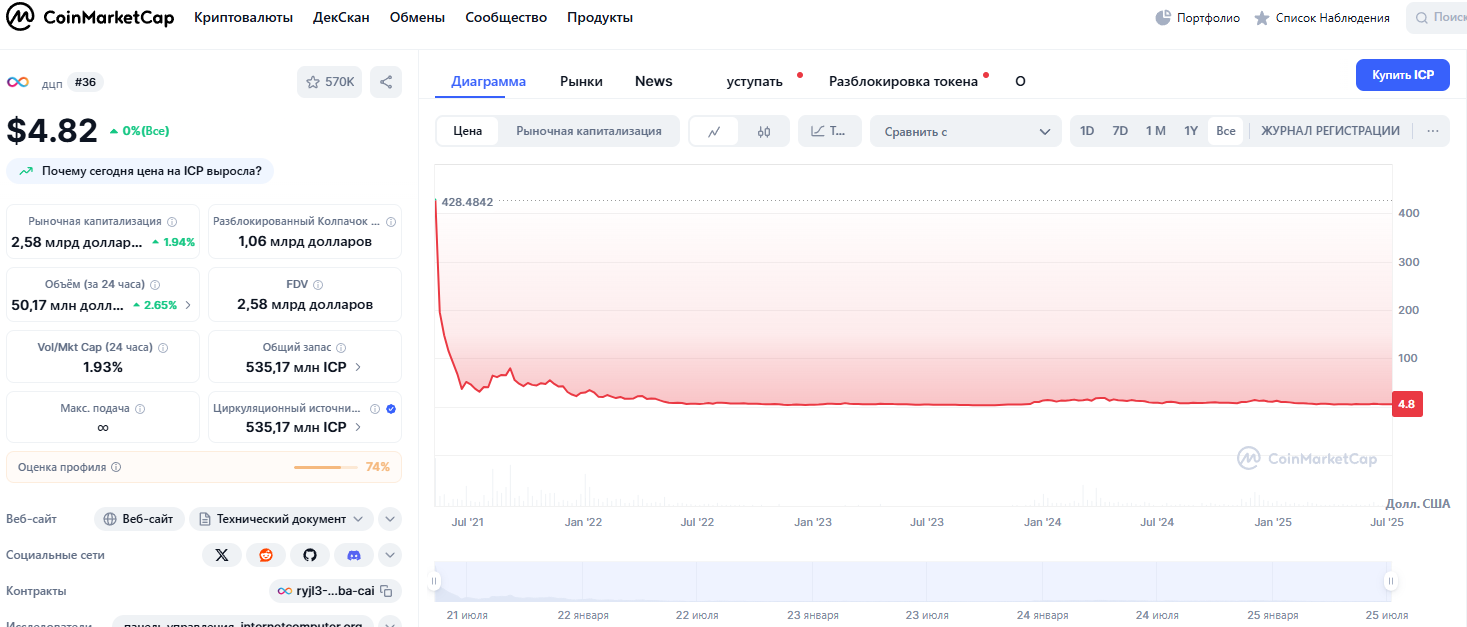The image size is (1467, 627).
Task: Expand the social networks list
Action: (390, 555)
